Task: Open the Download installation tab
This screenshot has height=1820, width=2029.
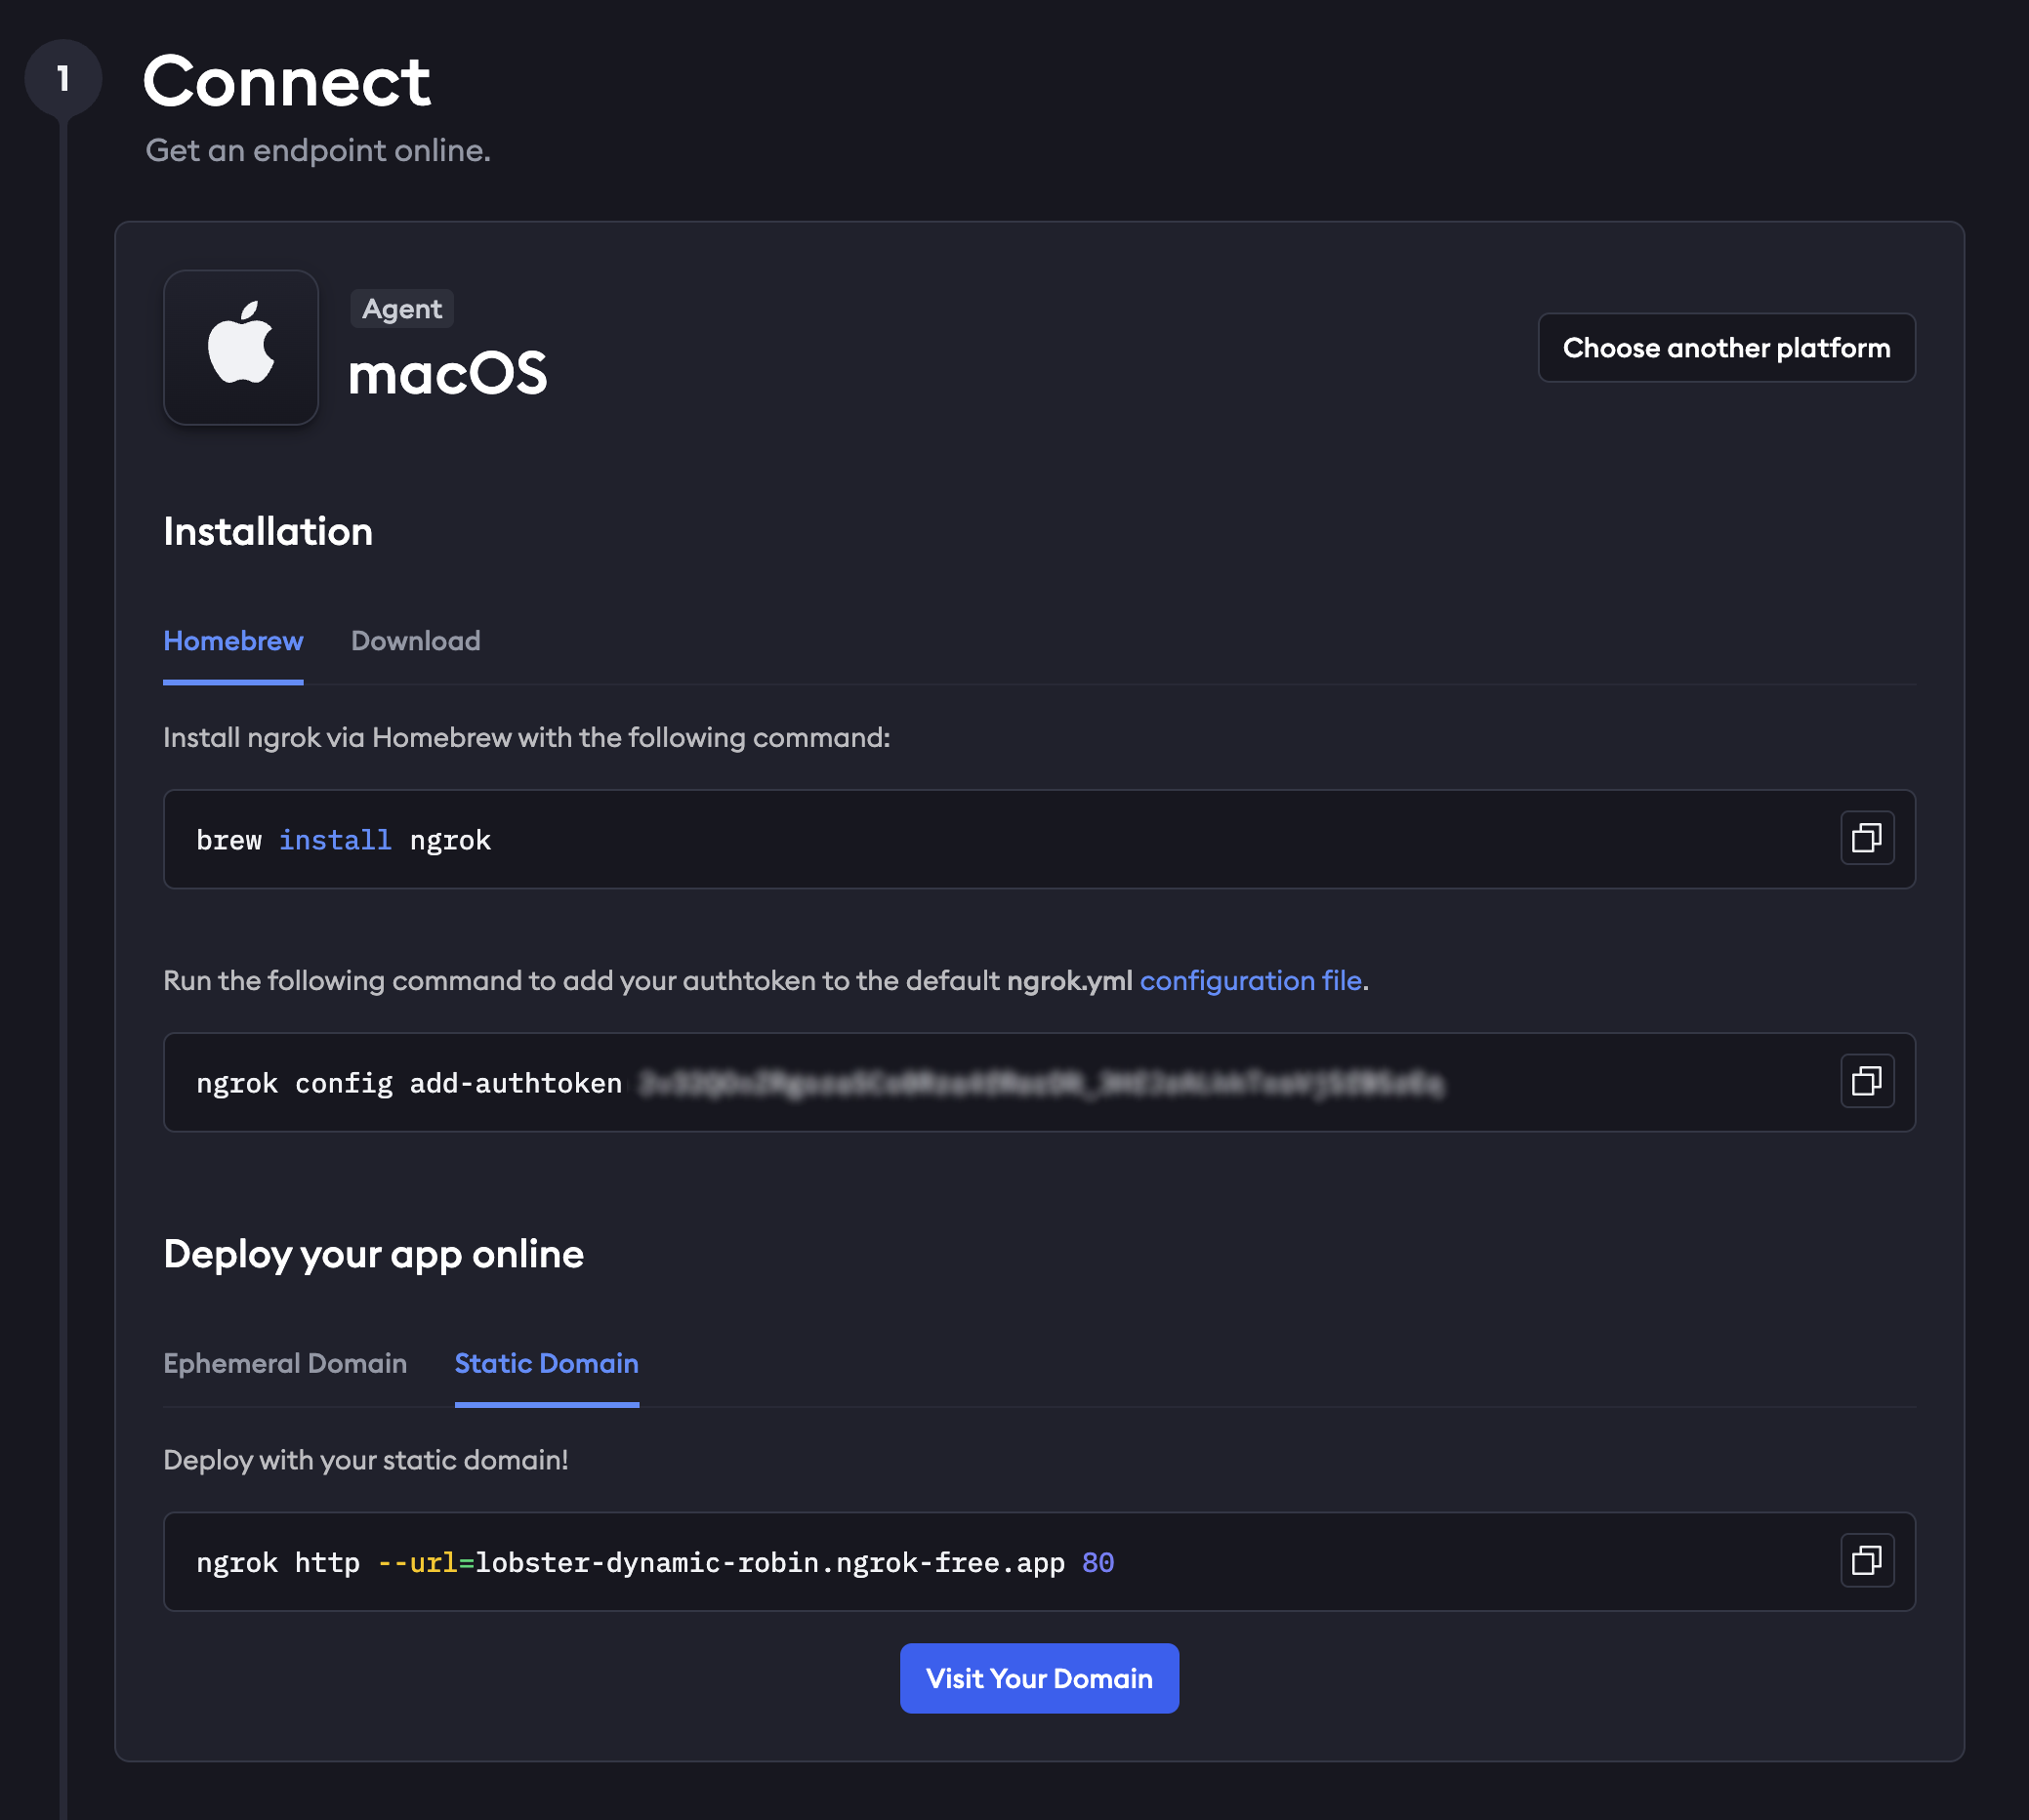Action: pyautogui.click(x=415, y=641)
